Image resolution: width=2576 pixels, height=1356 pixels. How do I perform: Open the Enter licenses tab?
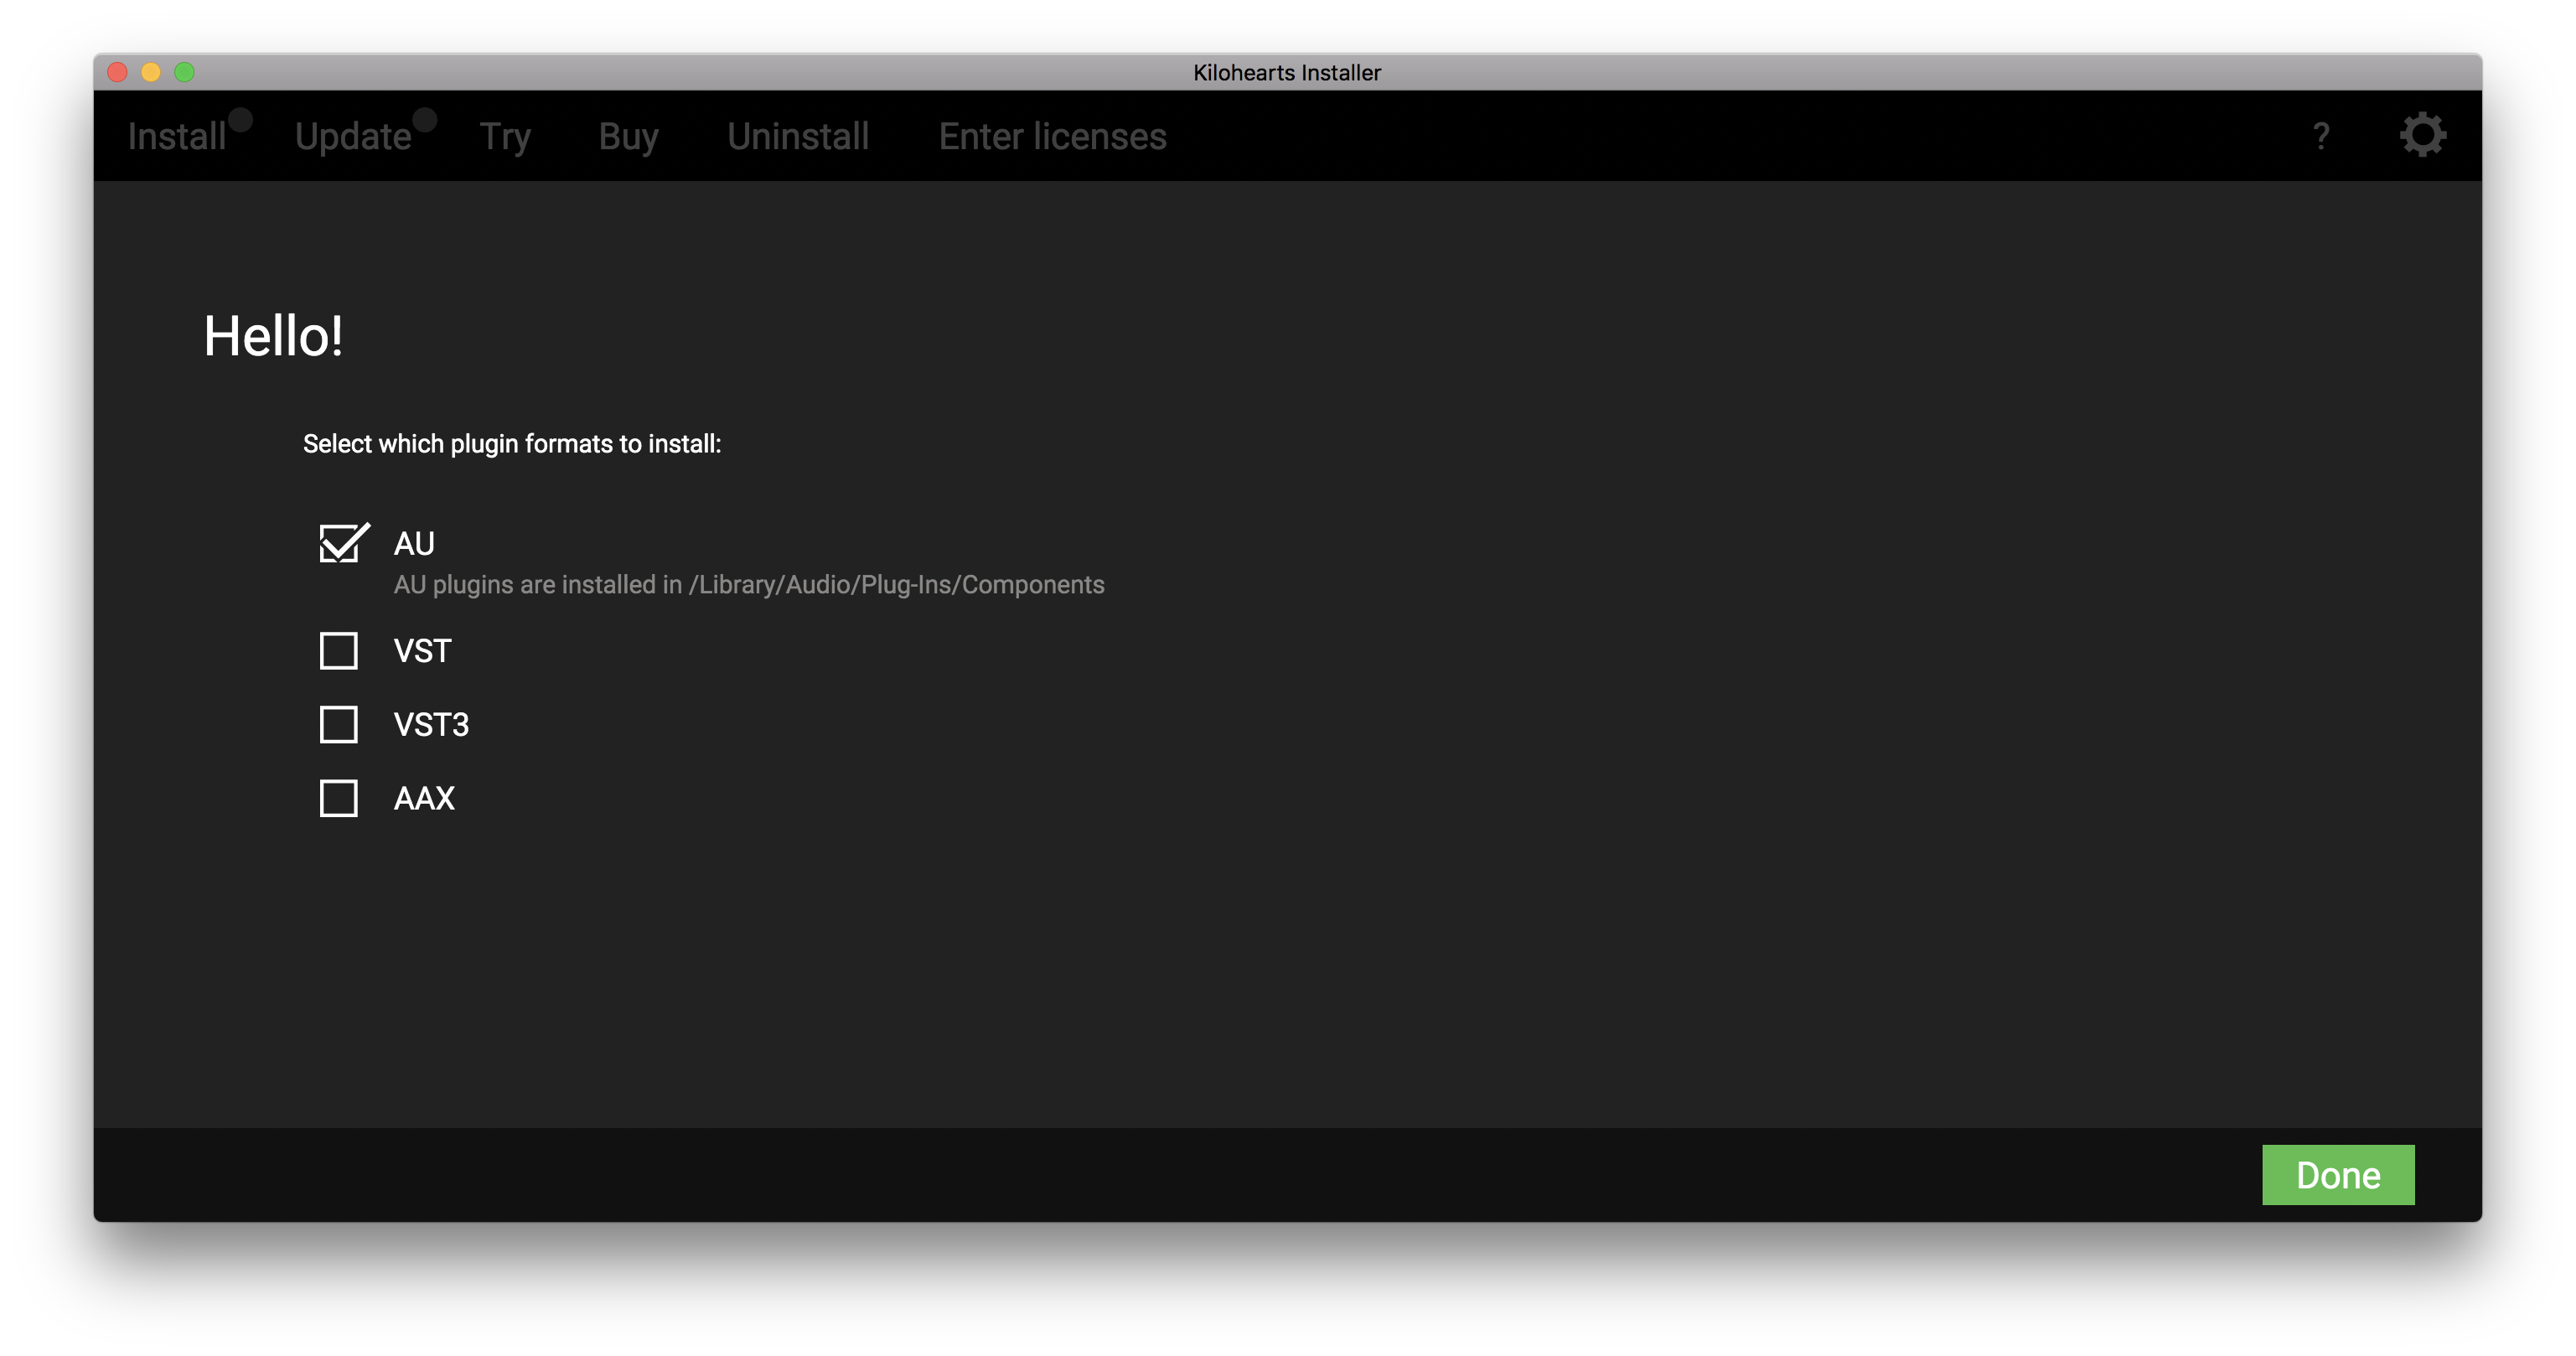tap(1052, 137)
